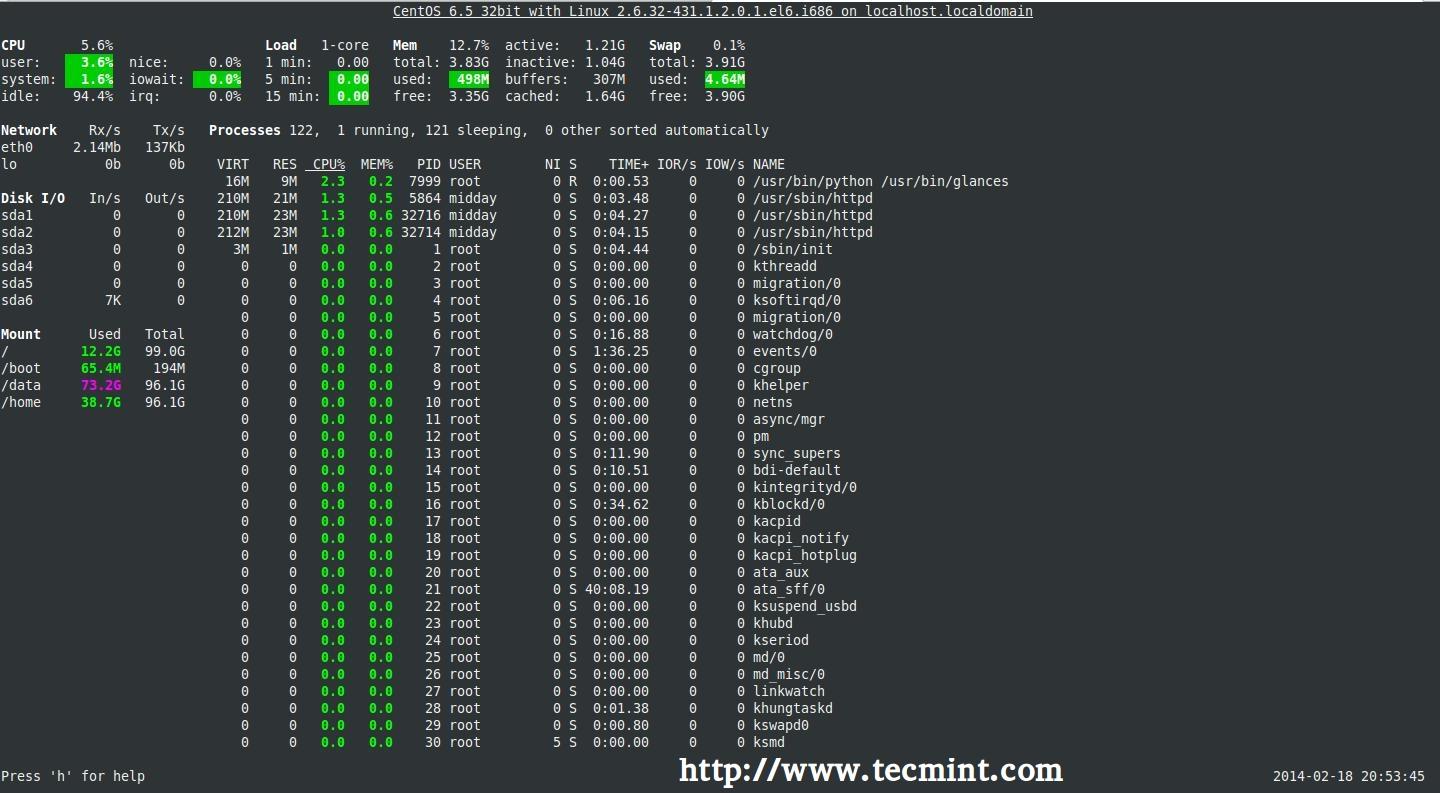Click the Swap usage value

coord(725,79)
